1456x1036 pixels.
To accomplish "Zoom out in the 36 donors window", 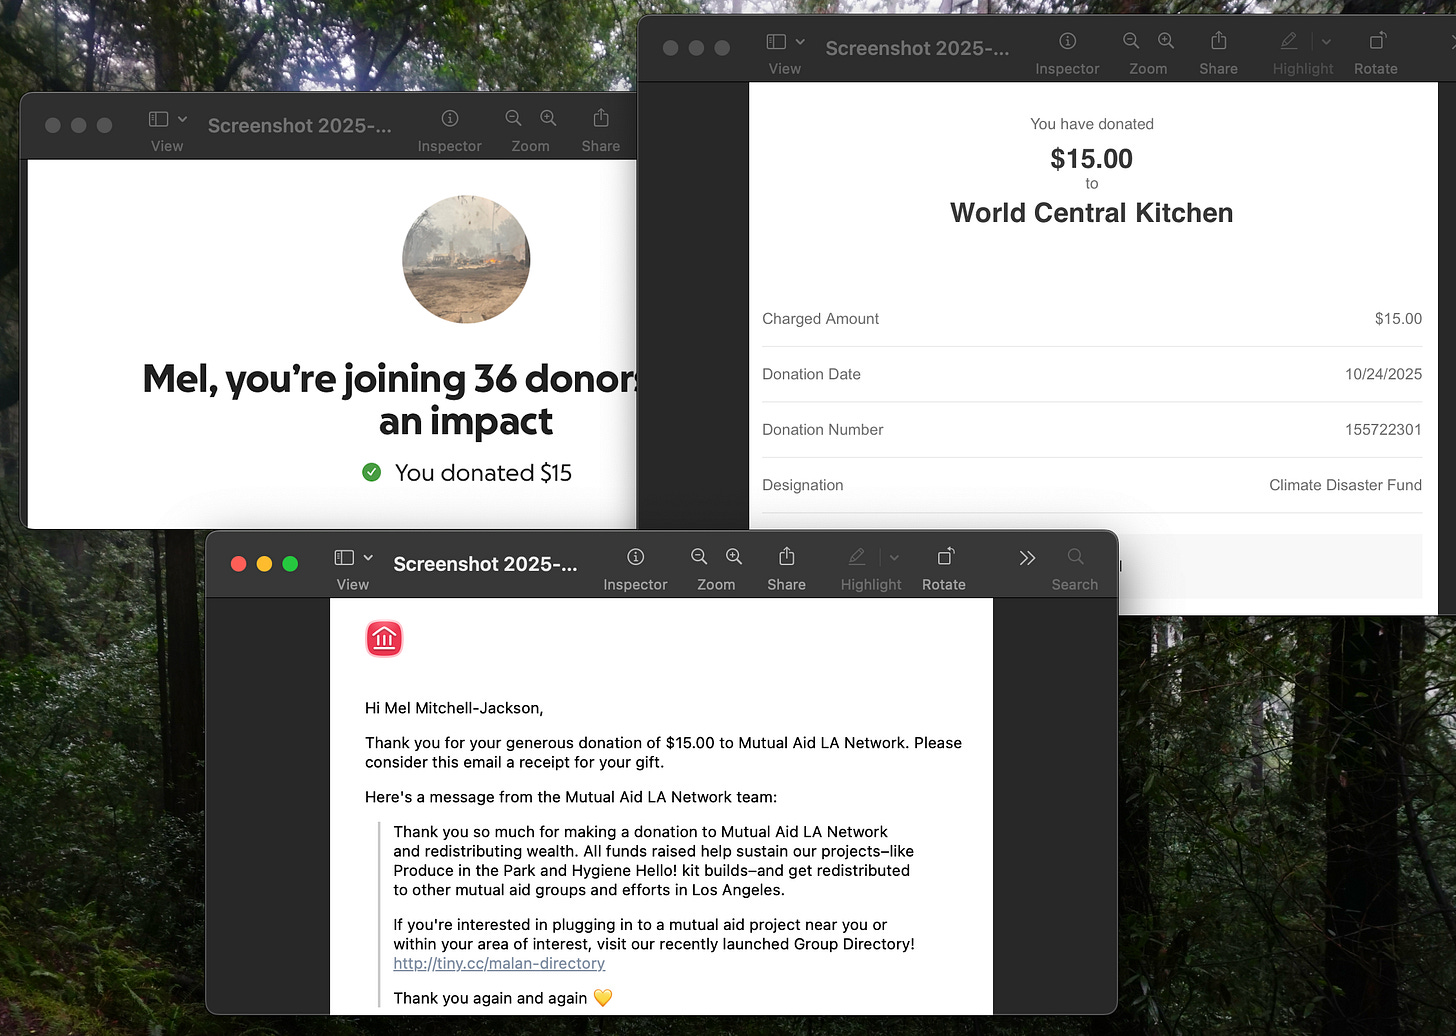I will point(513,118).
